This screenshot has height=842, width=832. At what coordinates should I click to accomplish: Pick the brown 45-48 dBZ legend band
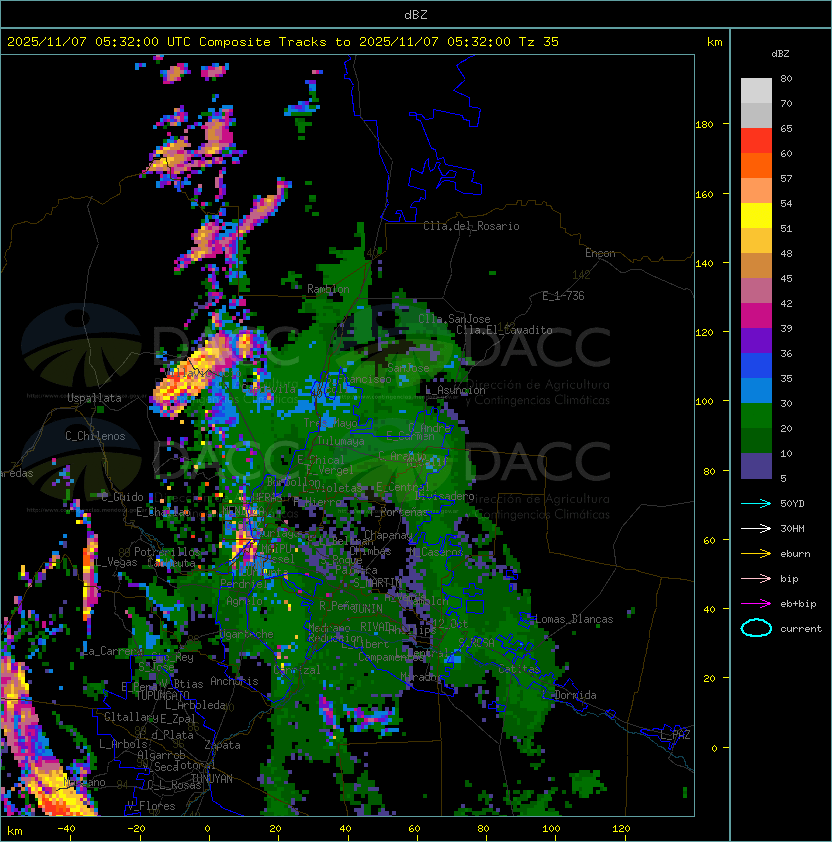point(756,266)
